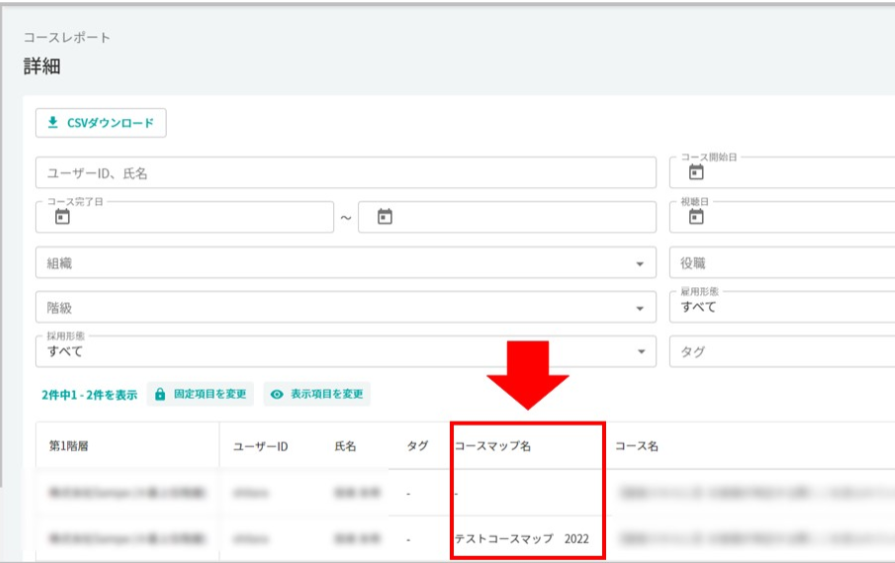The image size is (895, 563).
Task: Click 固定項目を変更 button
Action: point(200,394)
